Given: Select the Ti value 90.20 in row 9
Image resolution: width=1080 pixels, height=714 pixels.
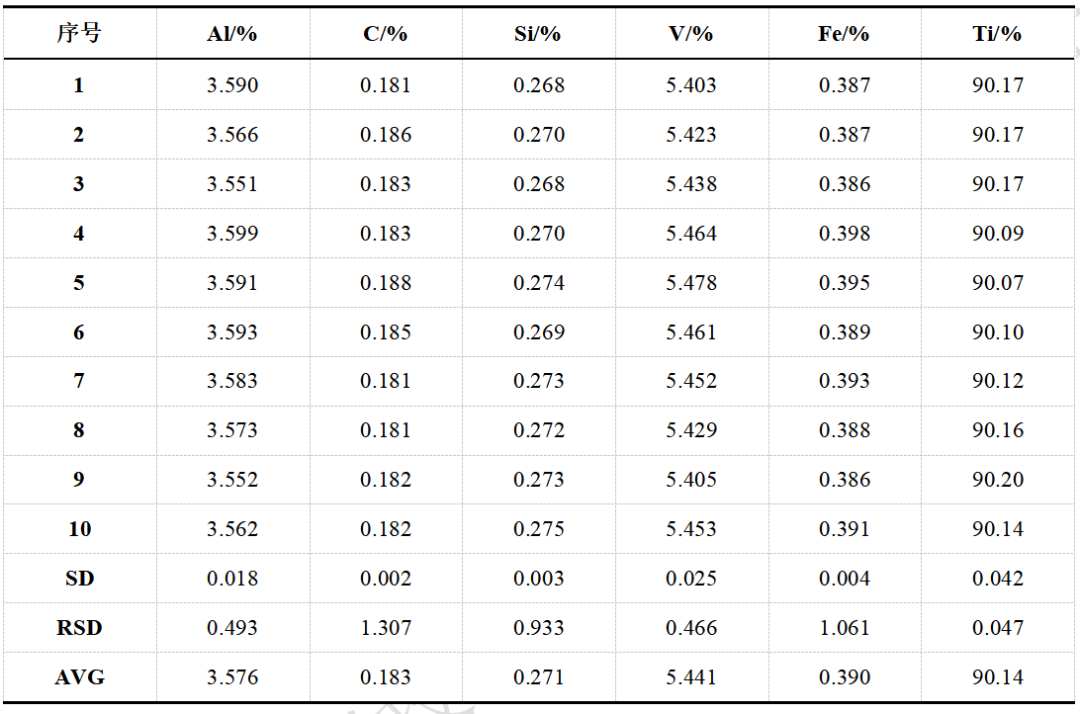Looking at the screenshot, I should coord(997,480).
